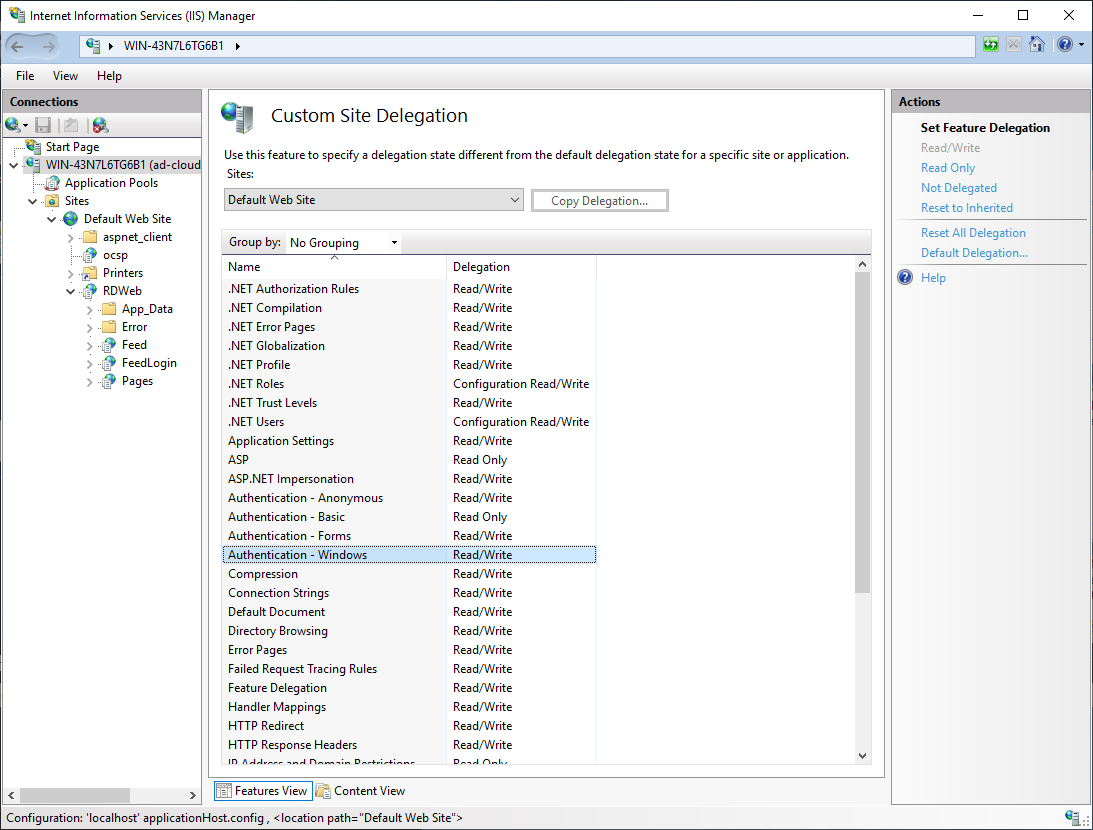Open the File menu
Image resolution: width=1093 pixels, height=830 pixels.
pyautogui.click(x=25, y=76)
